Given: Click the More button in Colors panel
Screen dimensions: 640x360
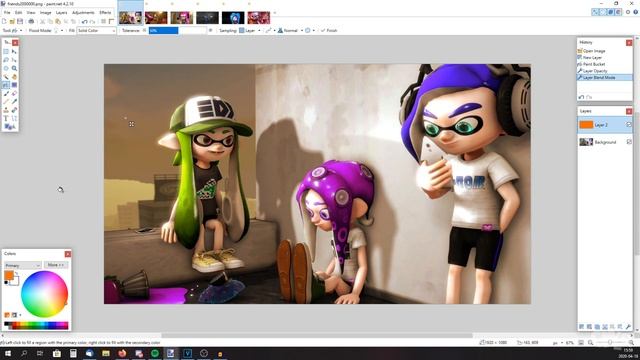Looking at the screenshot, I should 56,265.
